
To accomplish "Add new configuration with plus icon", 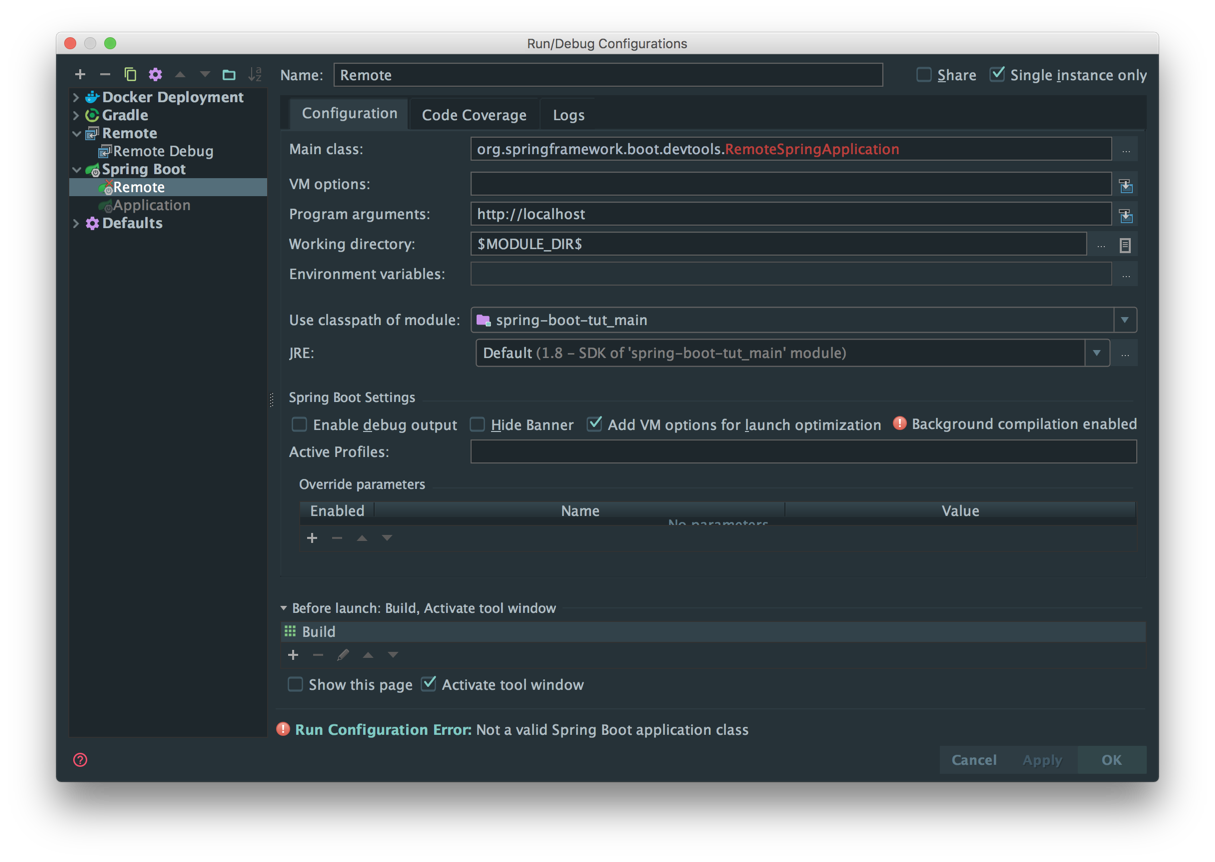I will [x=80, y=75].
